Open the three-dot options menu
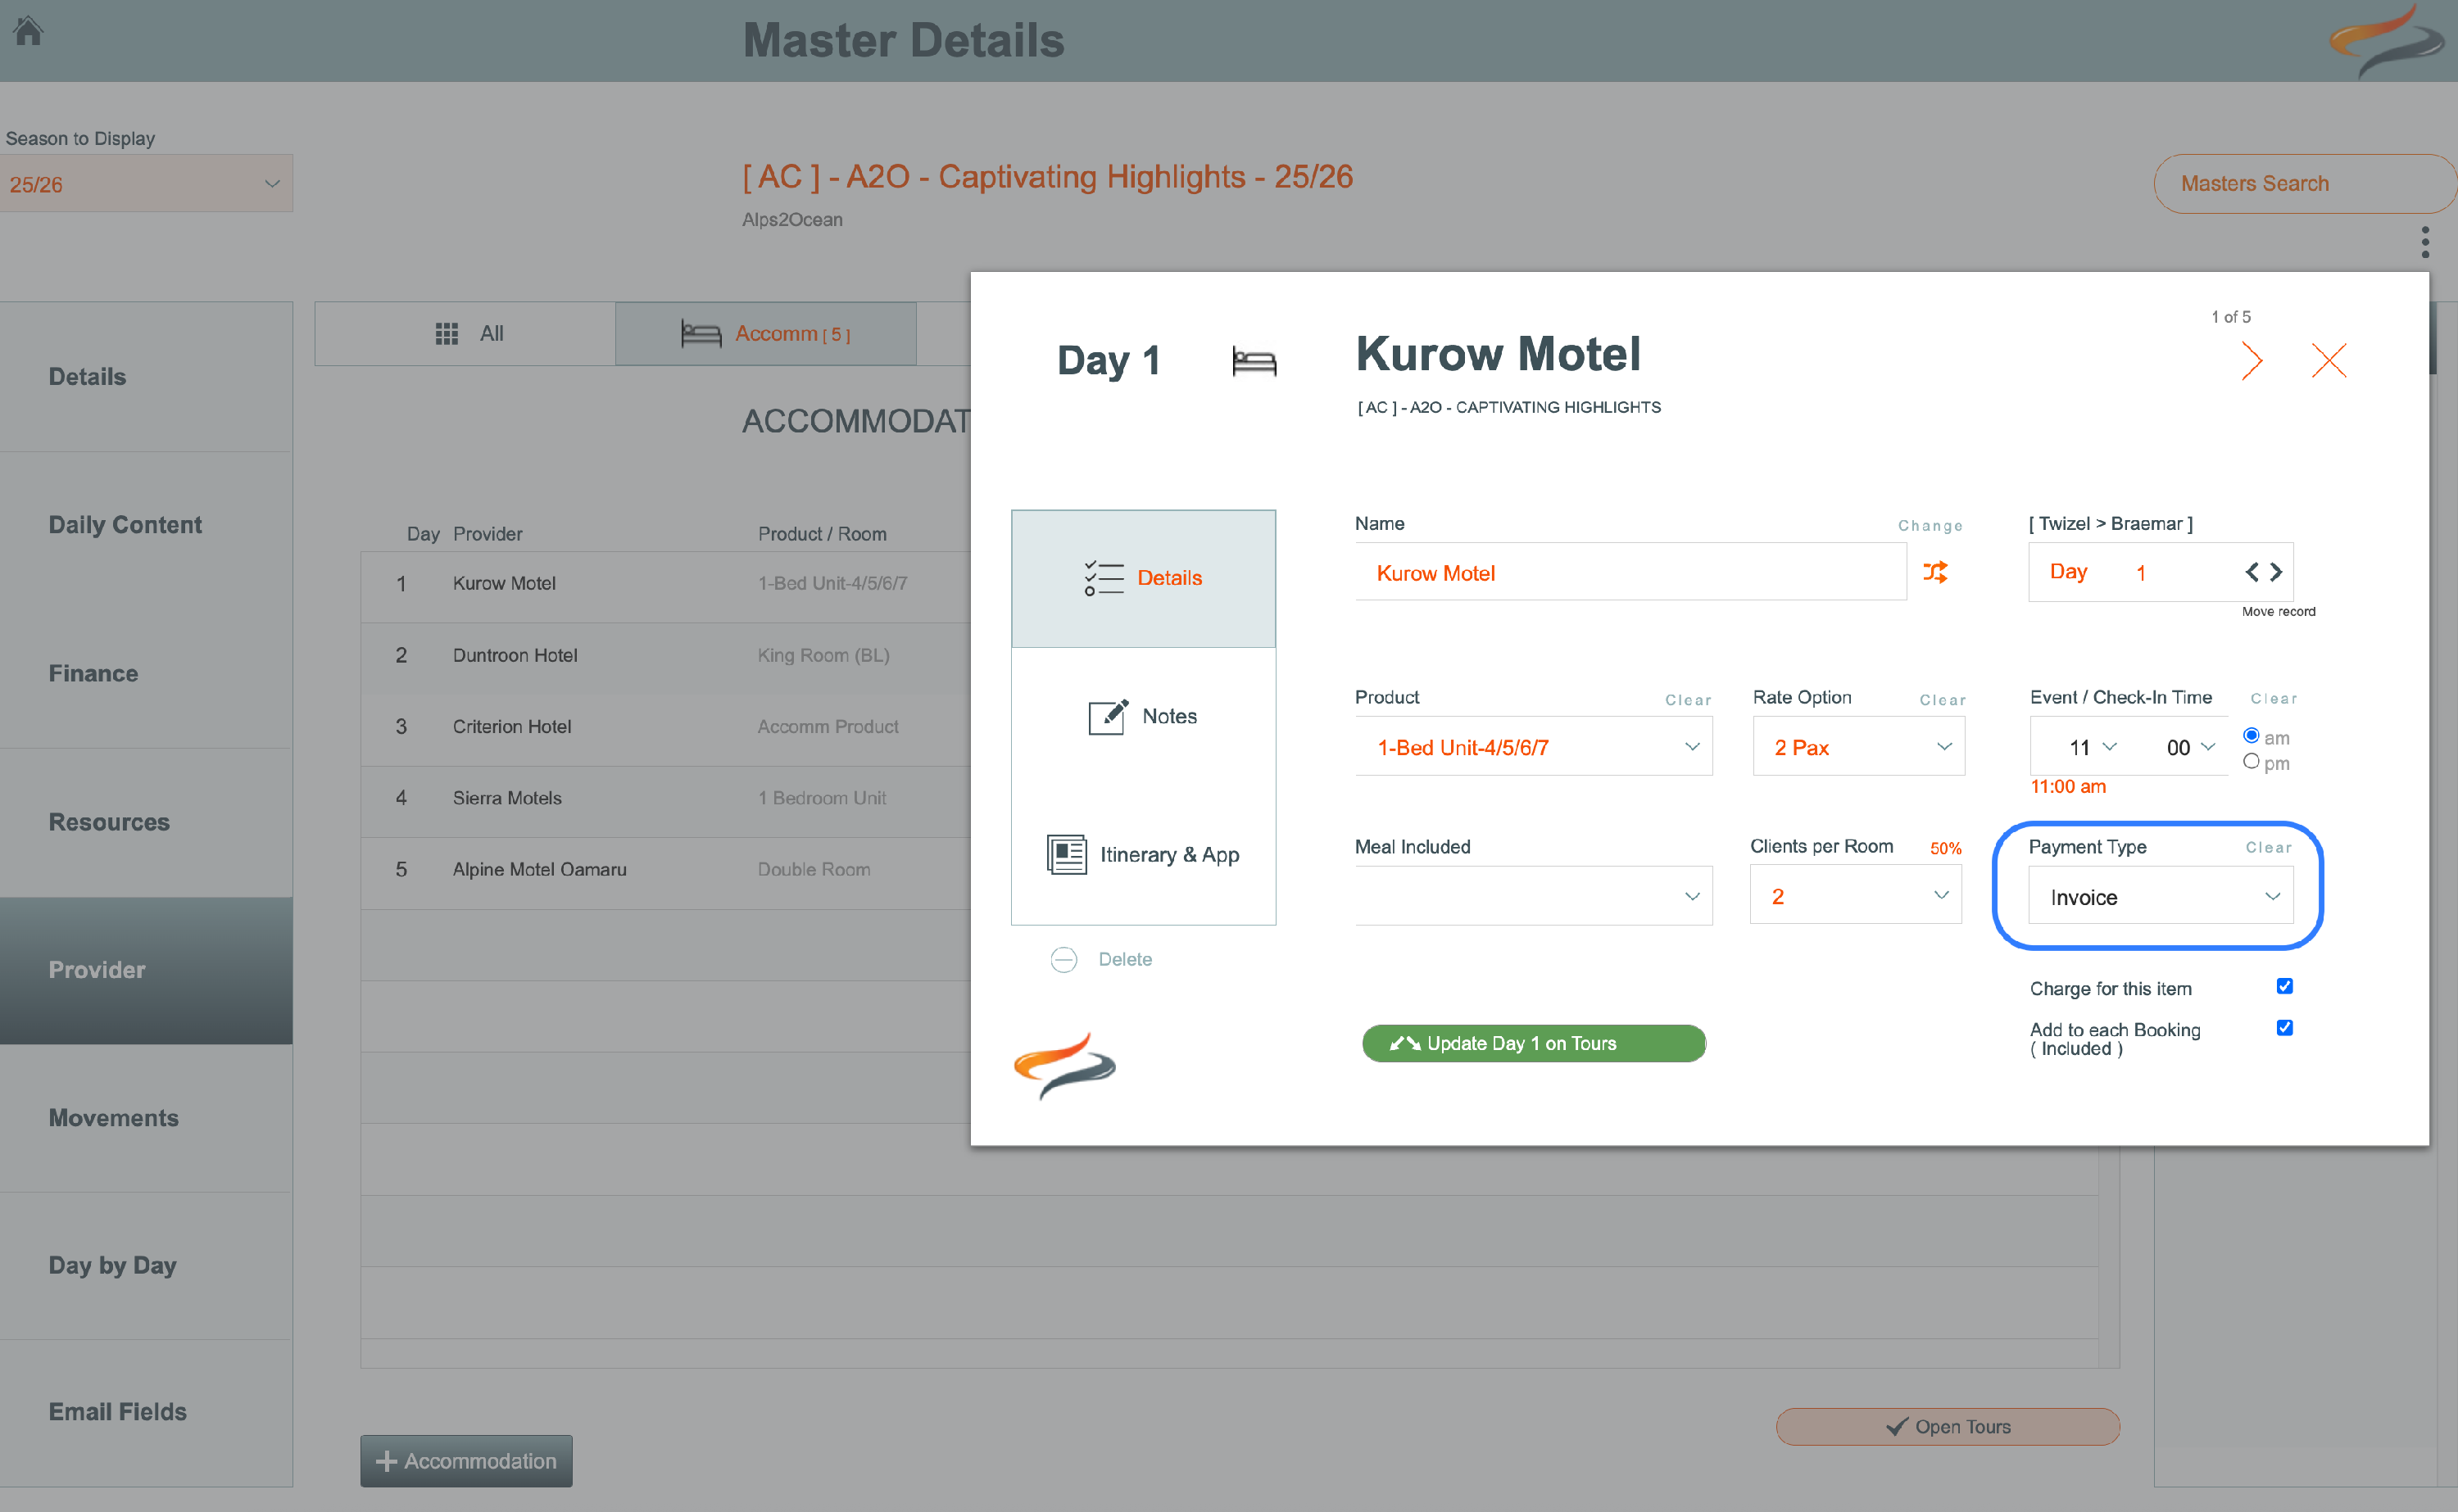Screen dimensions: 2458x1512 (x=2424, y=242)
